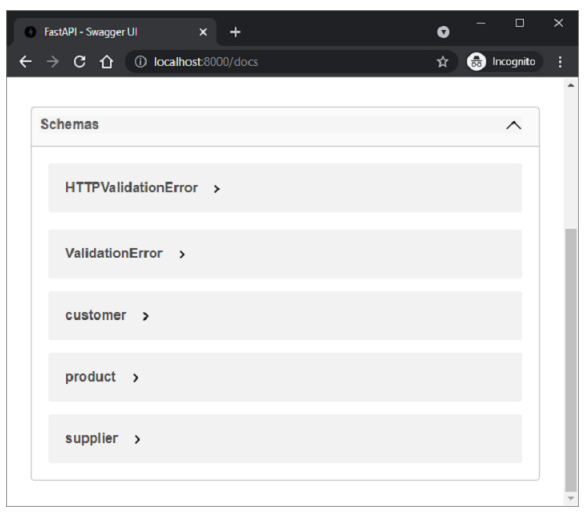
Task: Click the vertical scrollbar thumb
Action: 571,360
